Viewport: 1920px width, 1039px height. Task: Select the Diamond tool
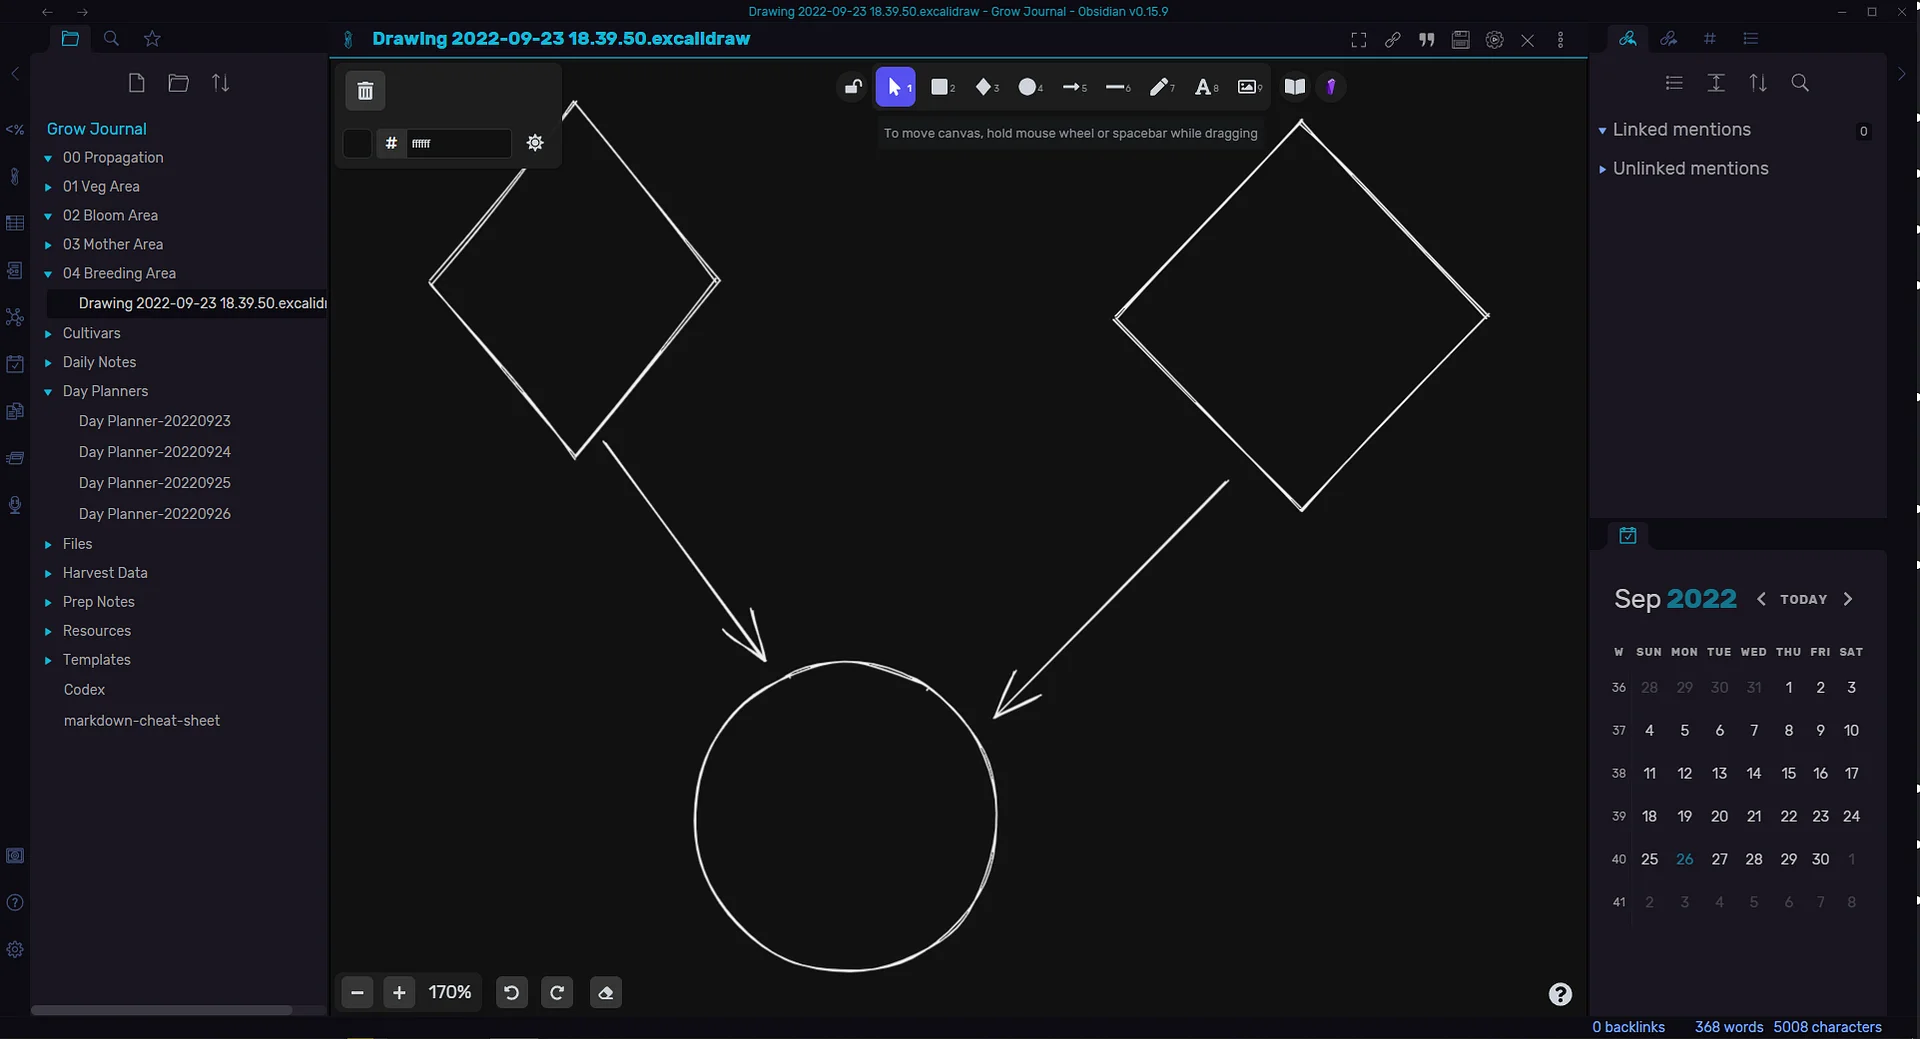click(x=985, y=87)
